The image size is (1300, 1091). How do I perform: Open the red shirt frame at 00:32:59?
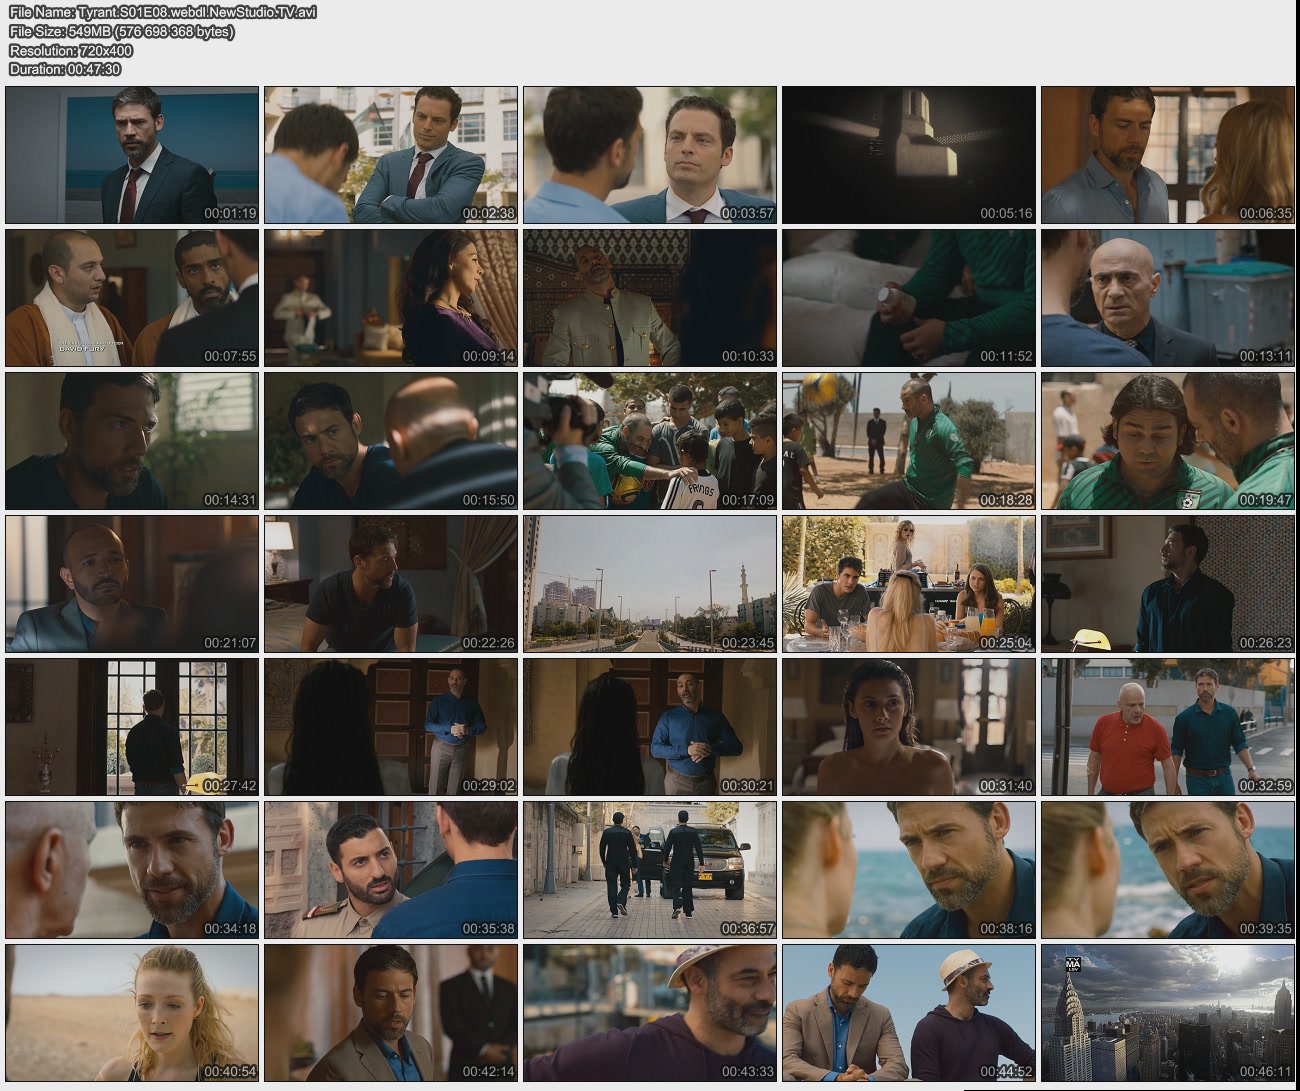point(1167,727)
